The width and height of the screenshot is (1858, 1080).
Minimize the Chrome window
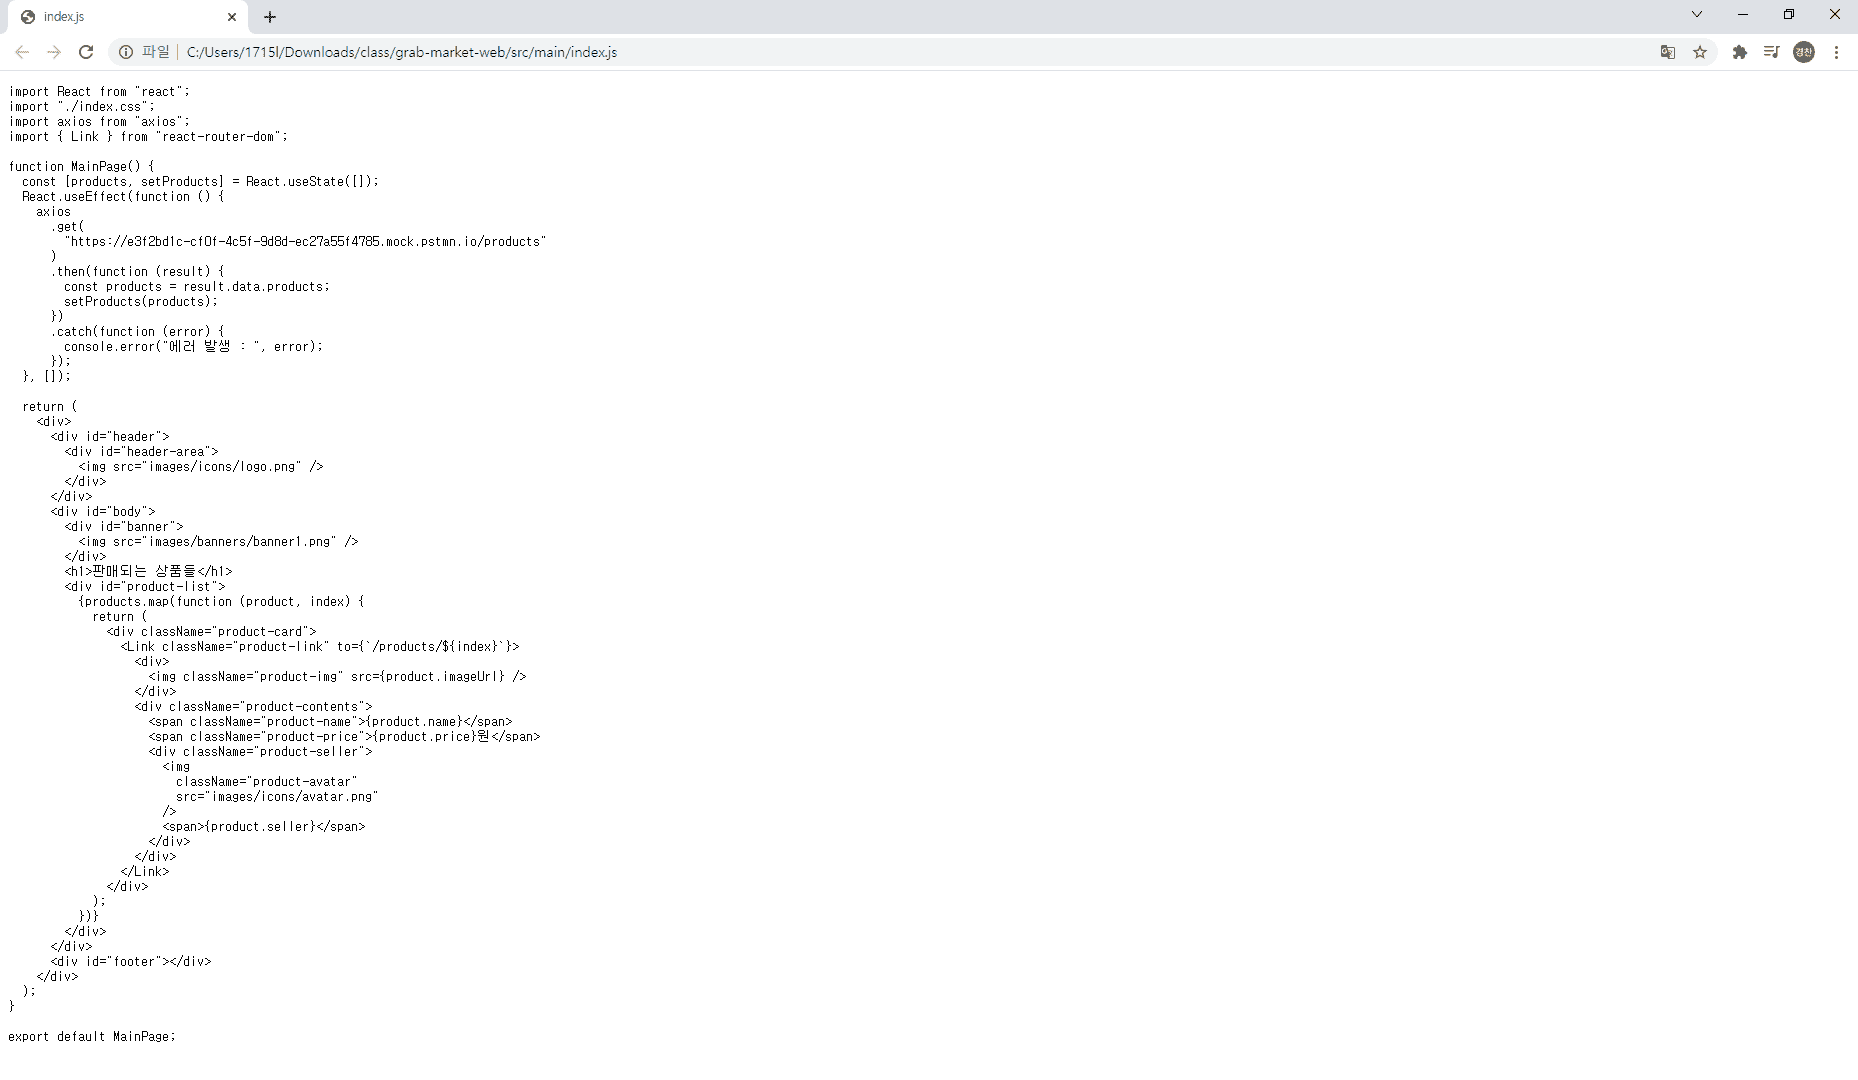[1743, 14]
